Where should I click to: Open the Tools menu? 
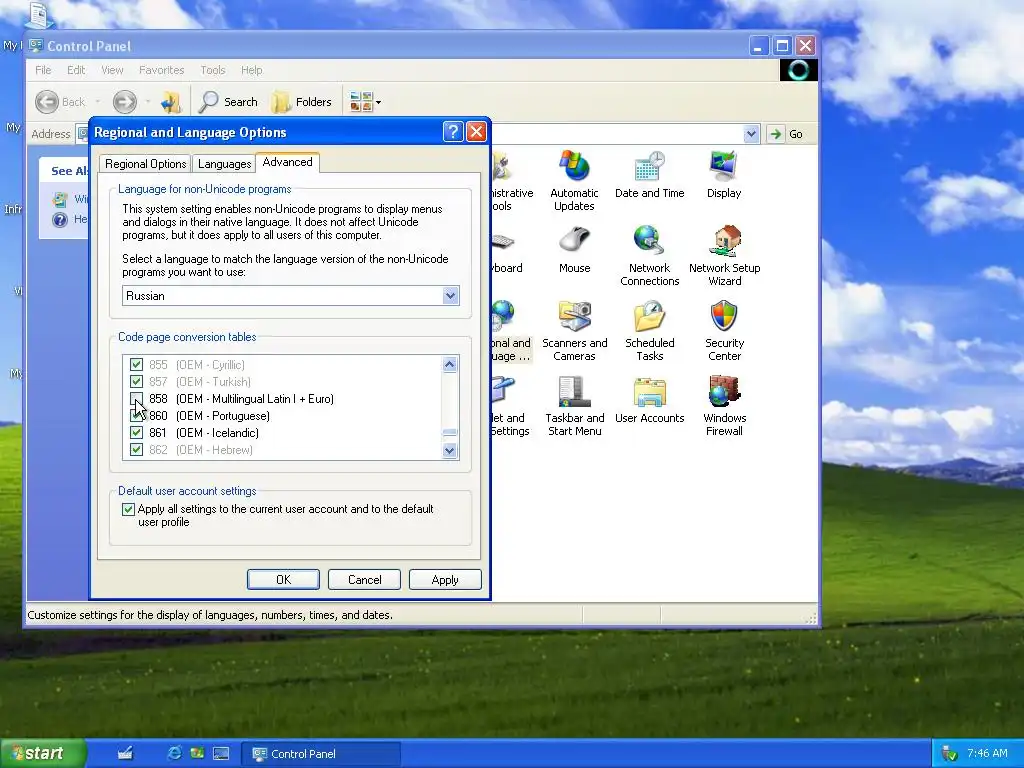(213, 70)
